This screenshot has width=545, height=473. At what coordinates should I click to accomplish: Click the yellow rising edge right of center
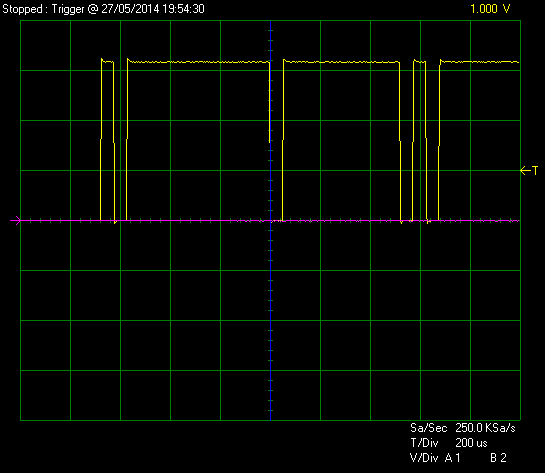point(283,140)
